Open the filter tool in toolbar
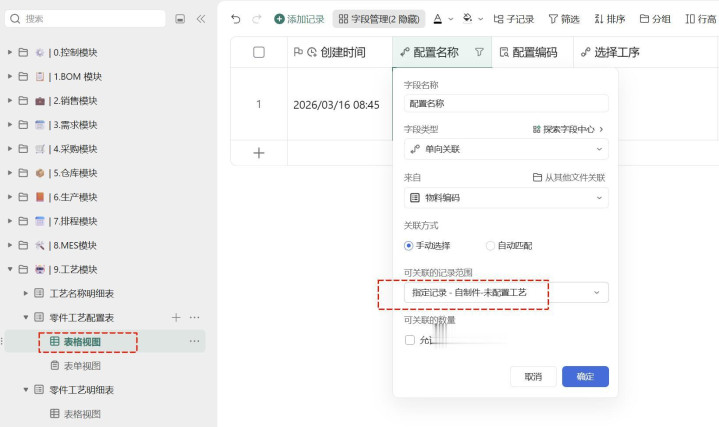Screen dimensions: 719x427 tap(563, 19)
